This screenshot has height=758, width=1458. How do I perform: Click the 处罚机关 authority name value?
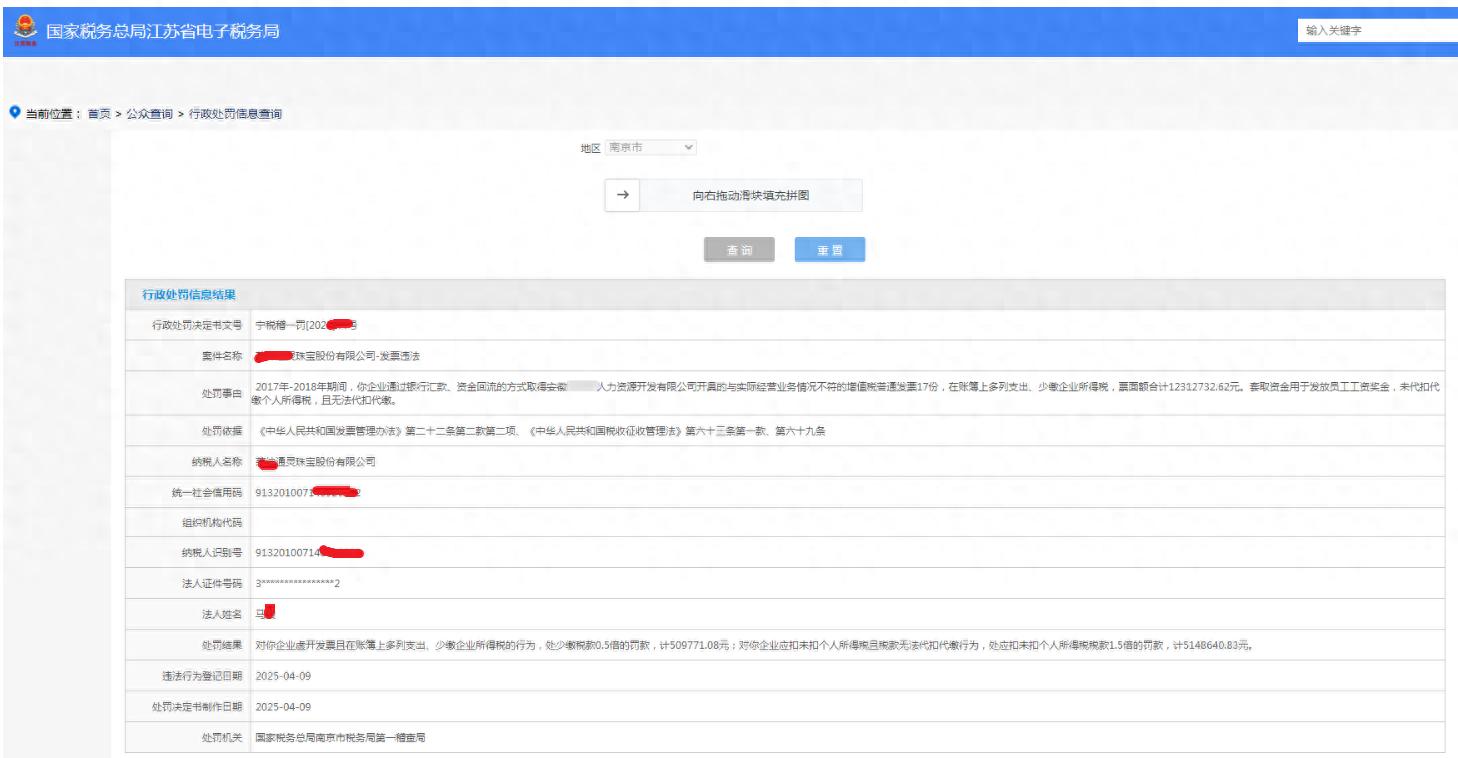341,738
